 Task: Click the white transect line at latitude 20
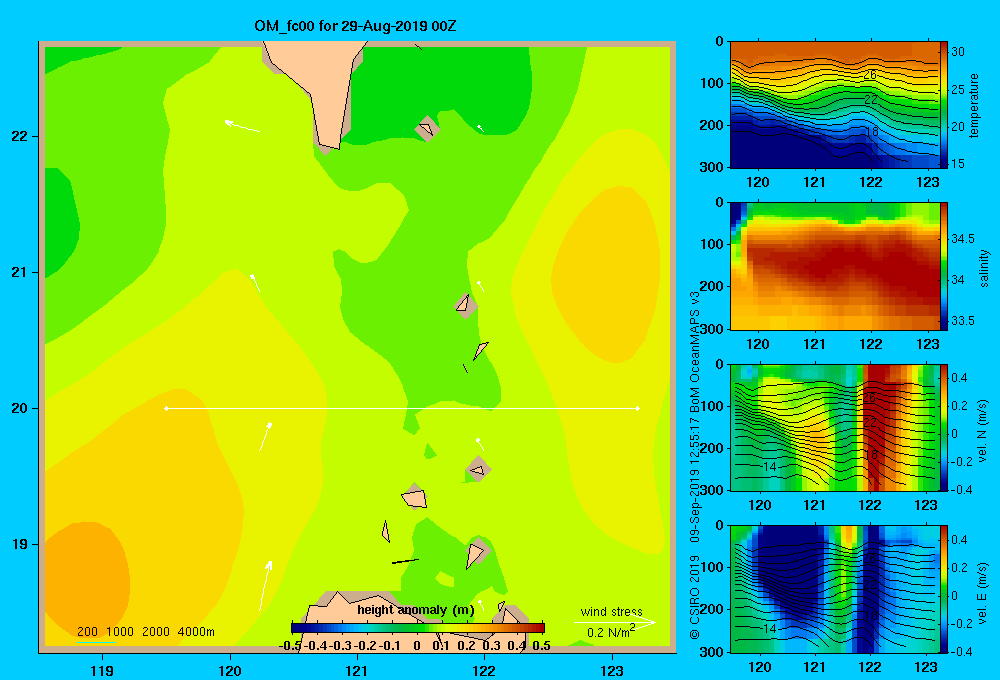[402, 408]
